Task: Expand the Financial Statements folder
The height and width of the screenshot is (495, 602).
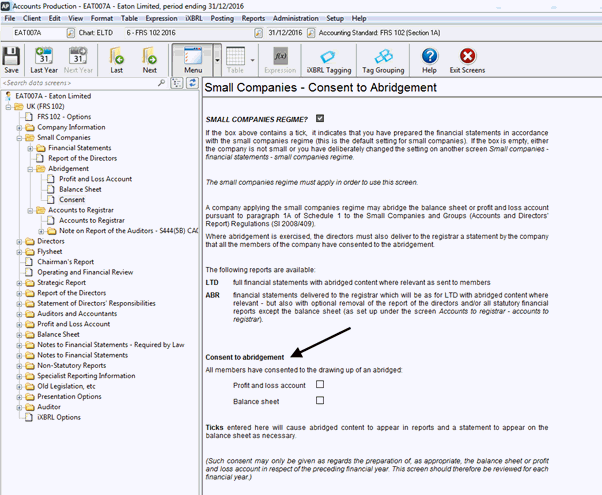Action: pos(30,148)
